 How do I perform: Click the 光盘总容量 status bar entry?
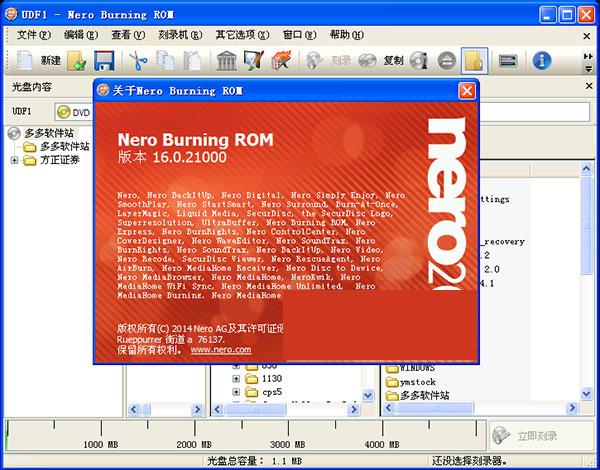coord(254,461)
